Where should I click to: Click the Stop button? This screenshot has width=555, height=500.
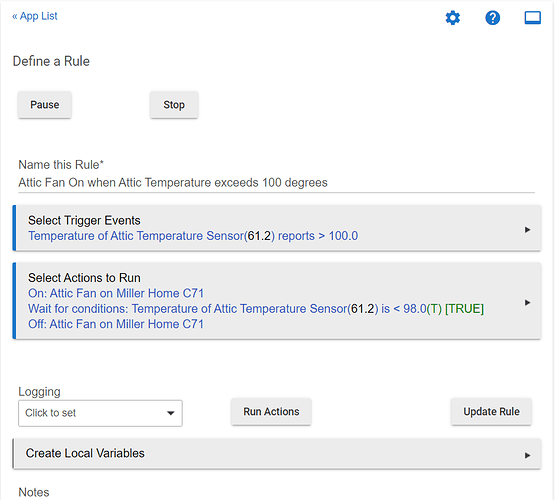174,105
